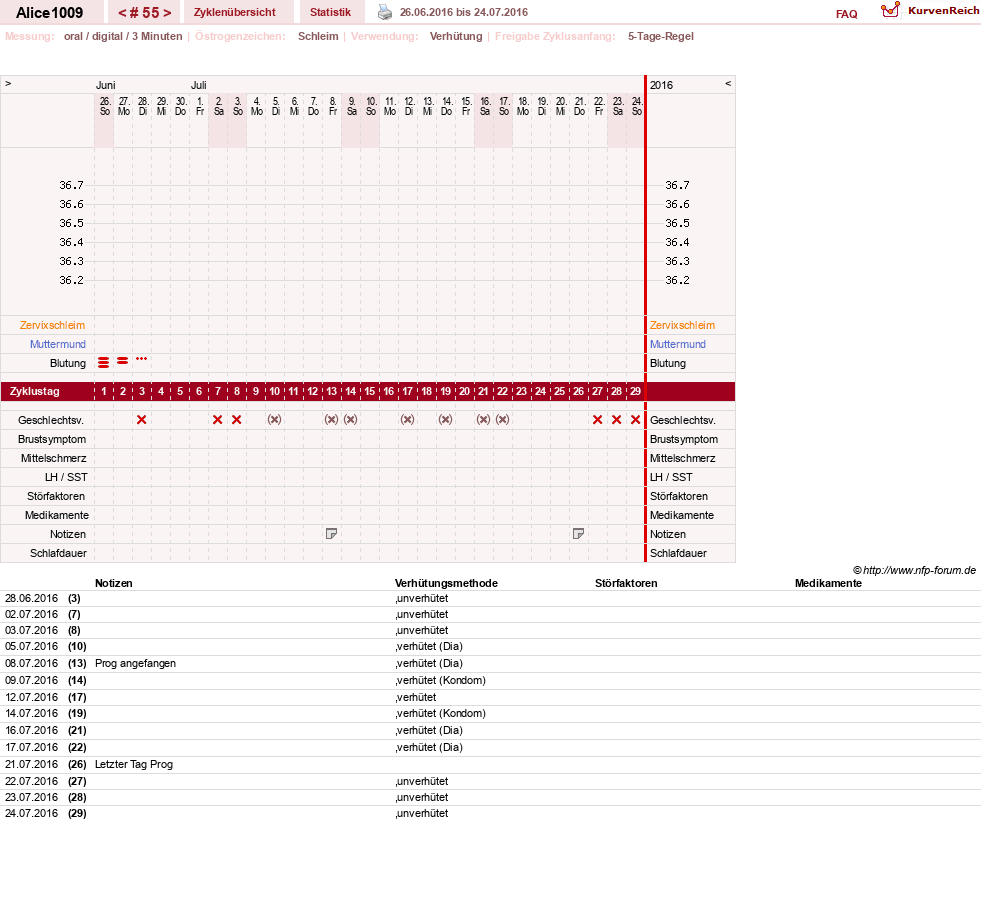The height and width of the screenshot is (922, 981).
Task: Click spotting dots symbol on cycle day 3
Action: [x=141, y=359]
